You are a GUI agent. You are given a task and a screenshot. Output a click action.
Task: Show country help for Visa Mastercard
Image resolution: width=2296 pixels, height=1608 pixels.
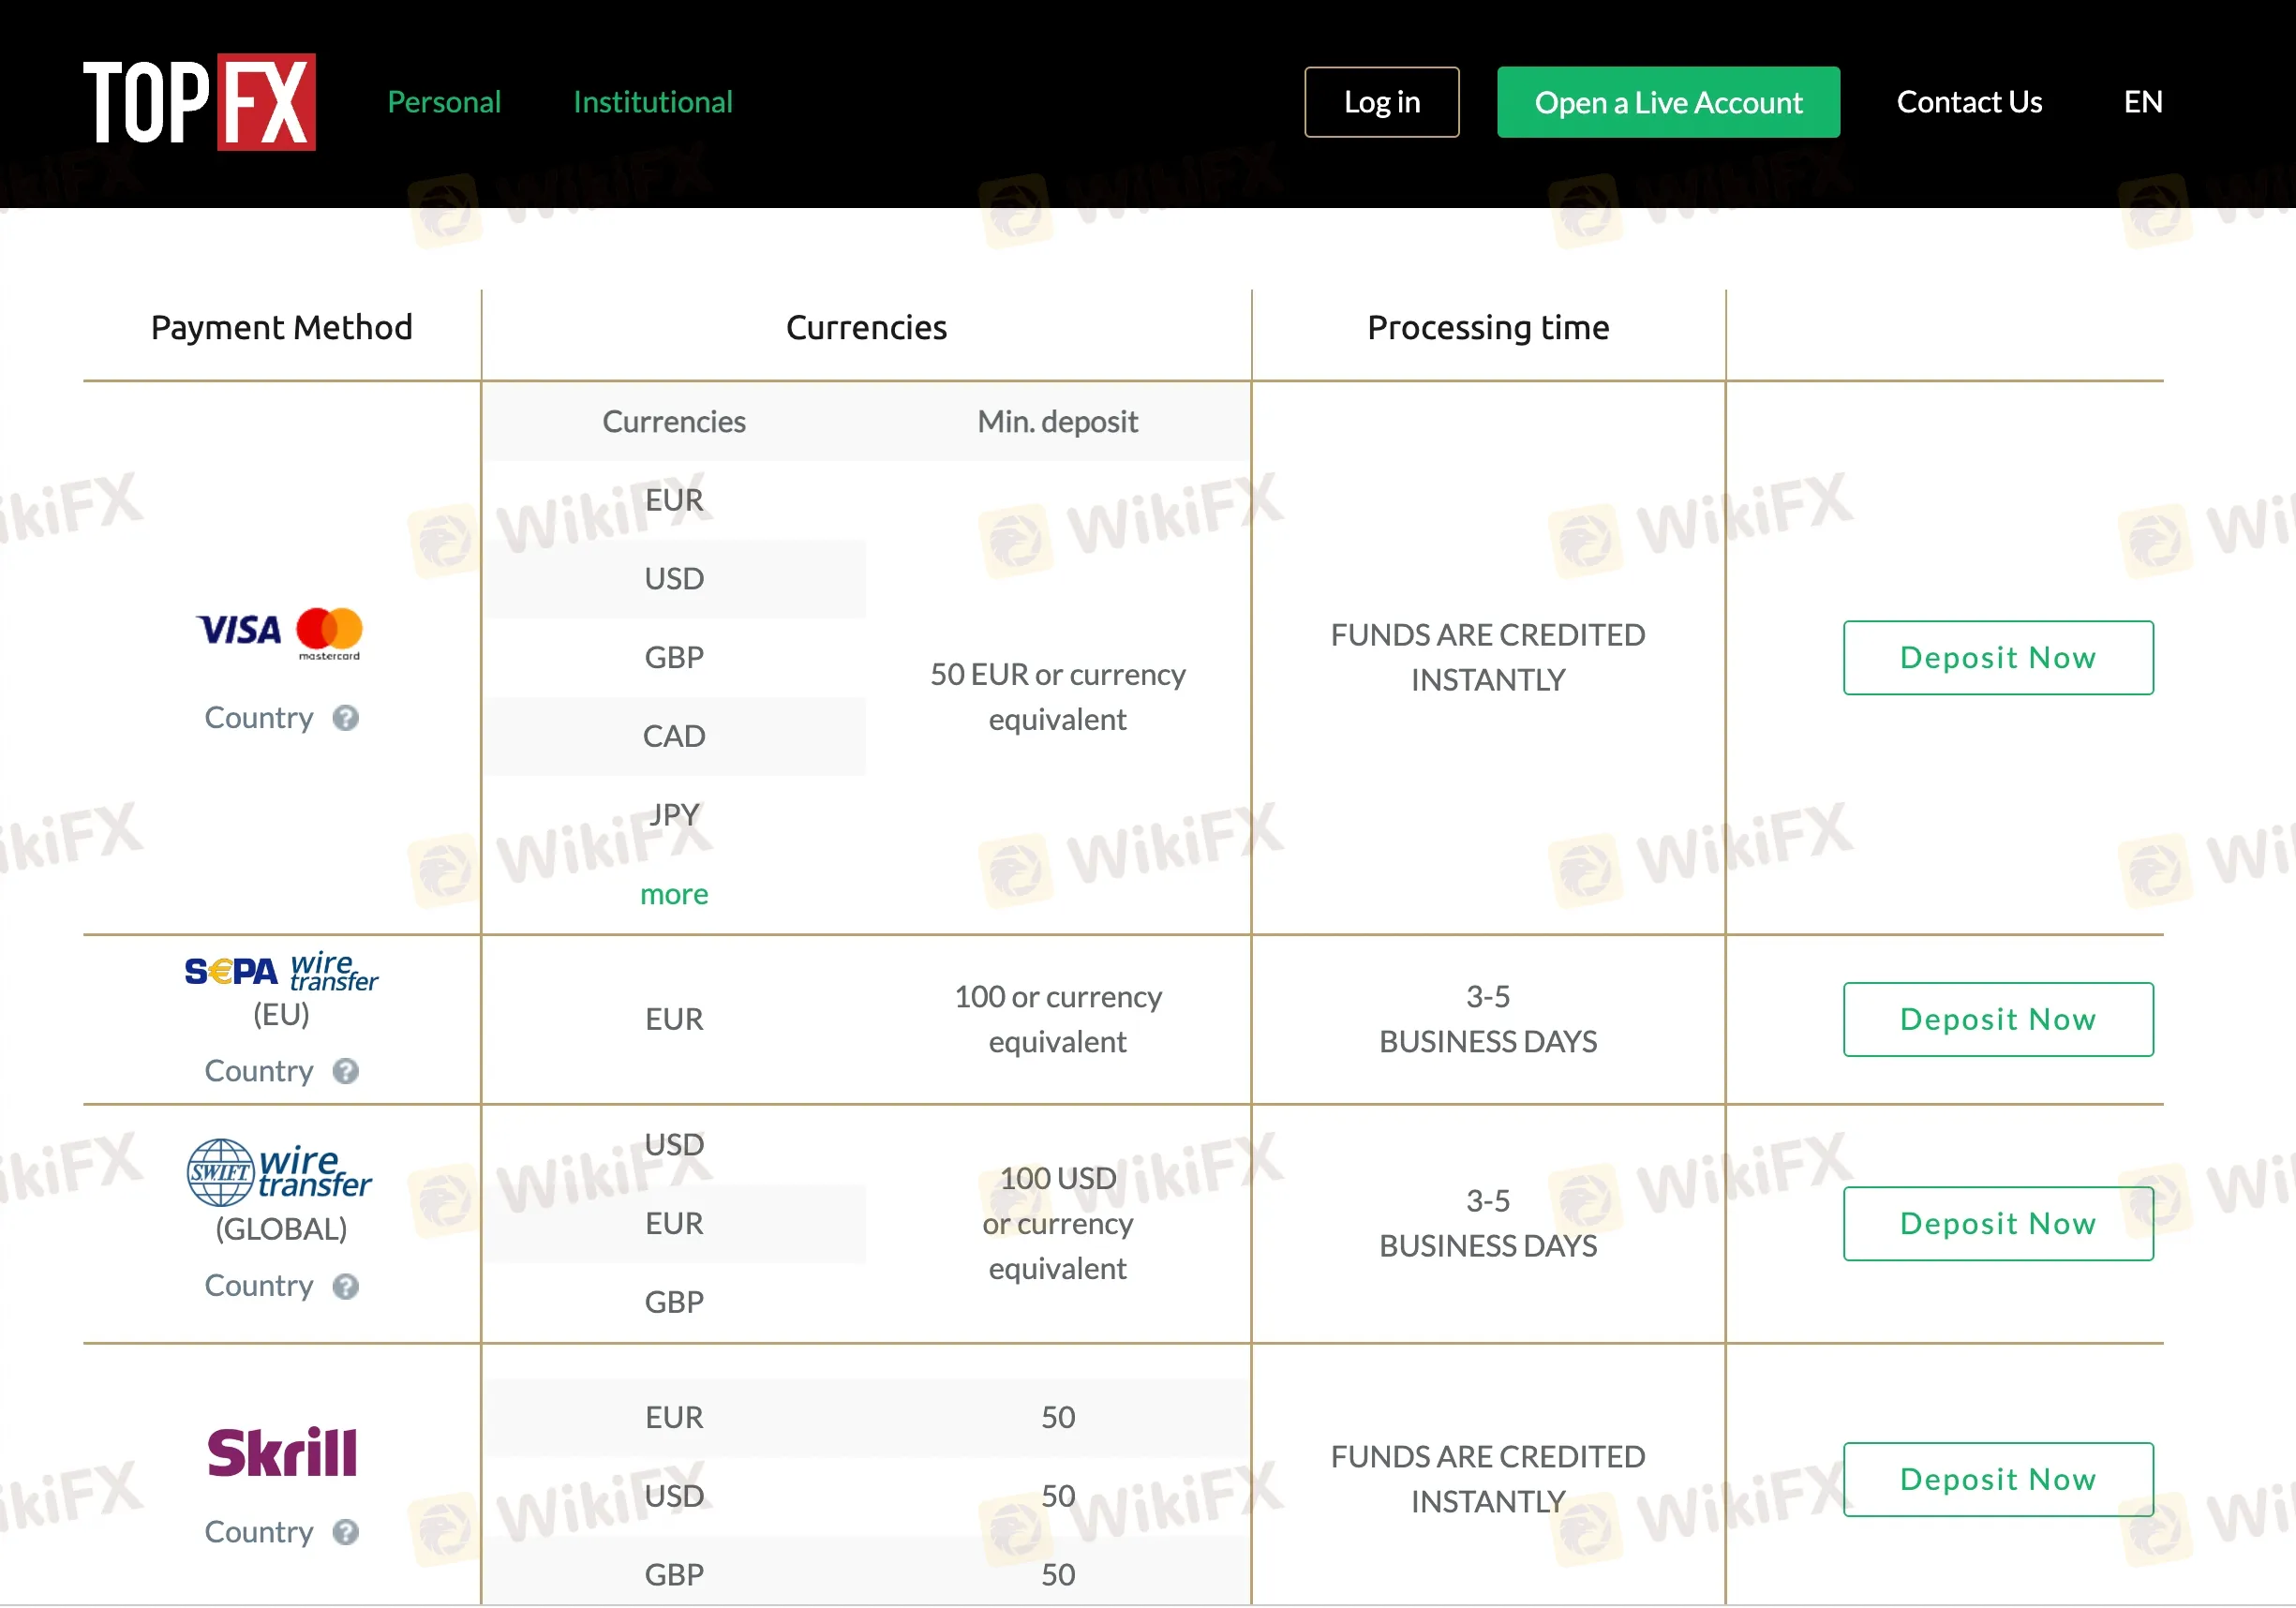346,718
